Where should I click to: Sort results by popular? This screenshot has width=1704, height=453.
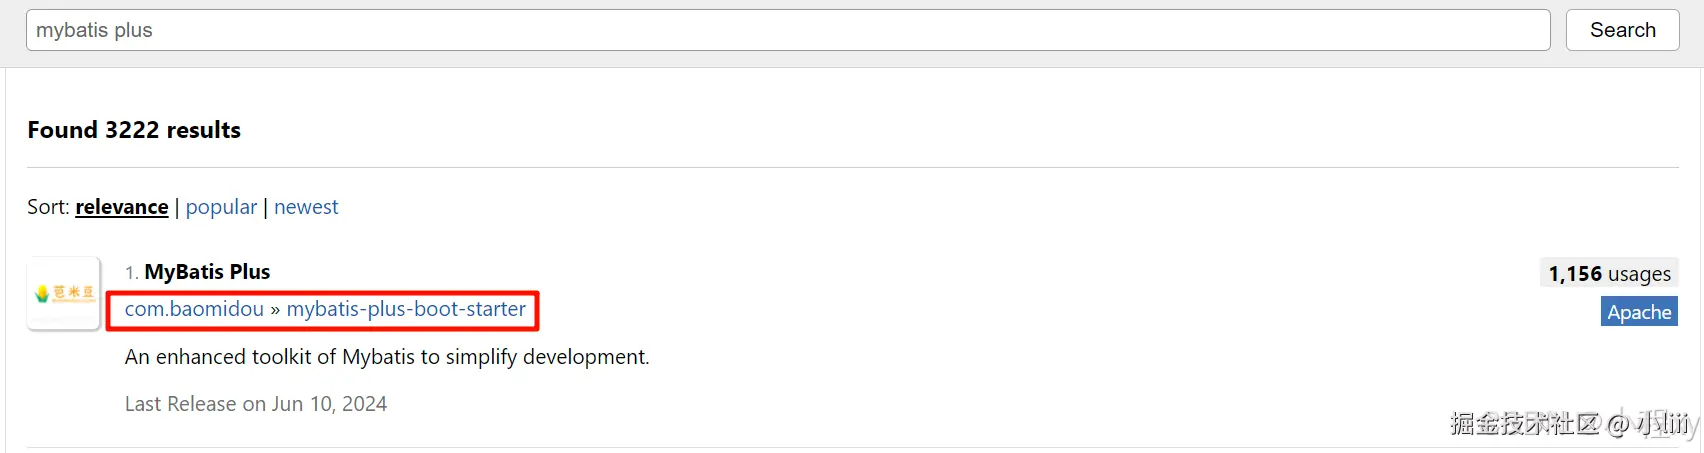coord(221,207)
